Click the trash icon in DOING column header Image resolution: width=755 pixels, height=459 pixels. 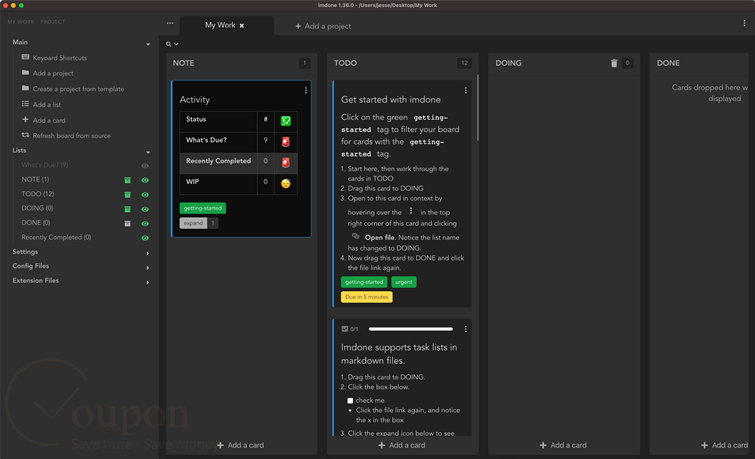click(x=614, y=63)
